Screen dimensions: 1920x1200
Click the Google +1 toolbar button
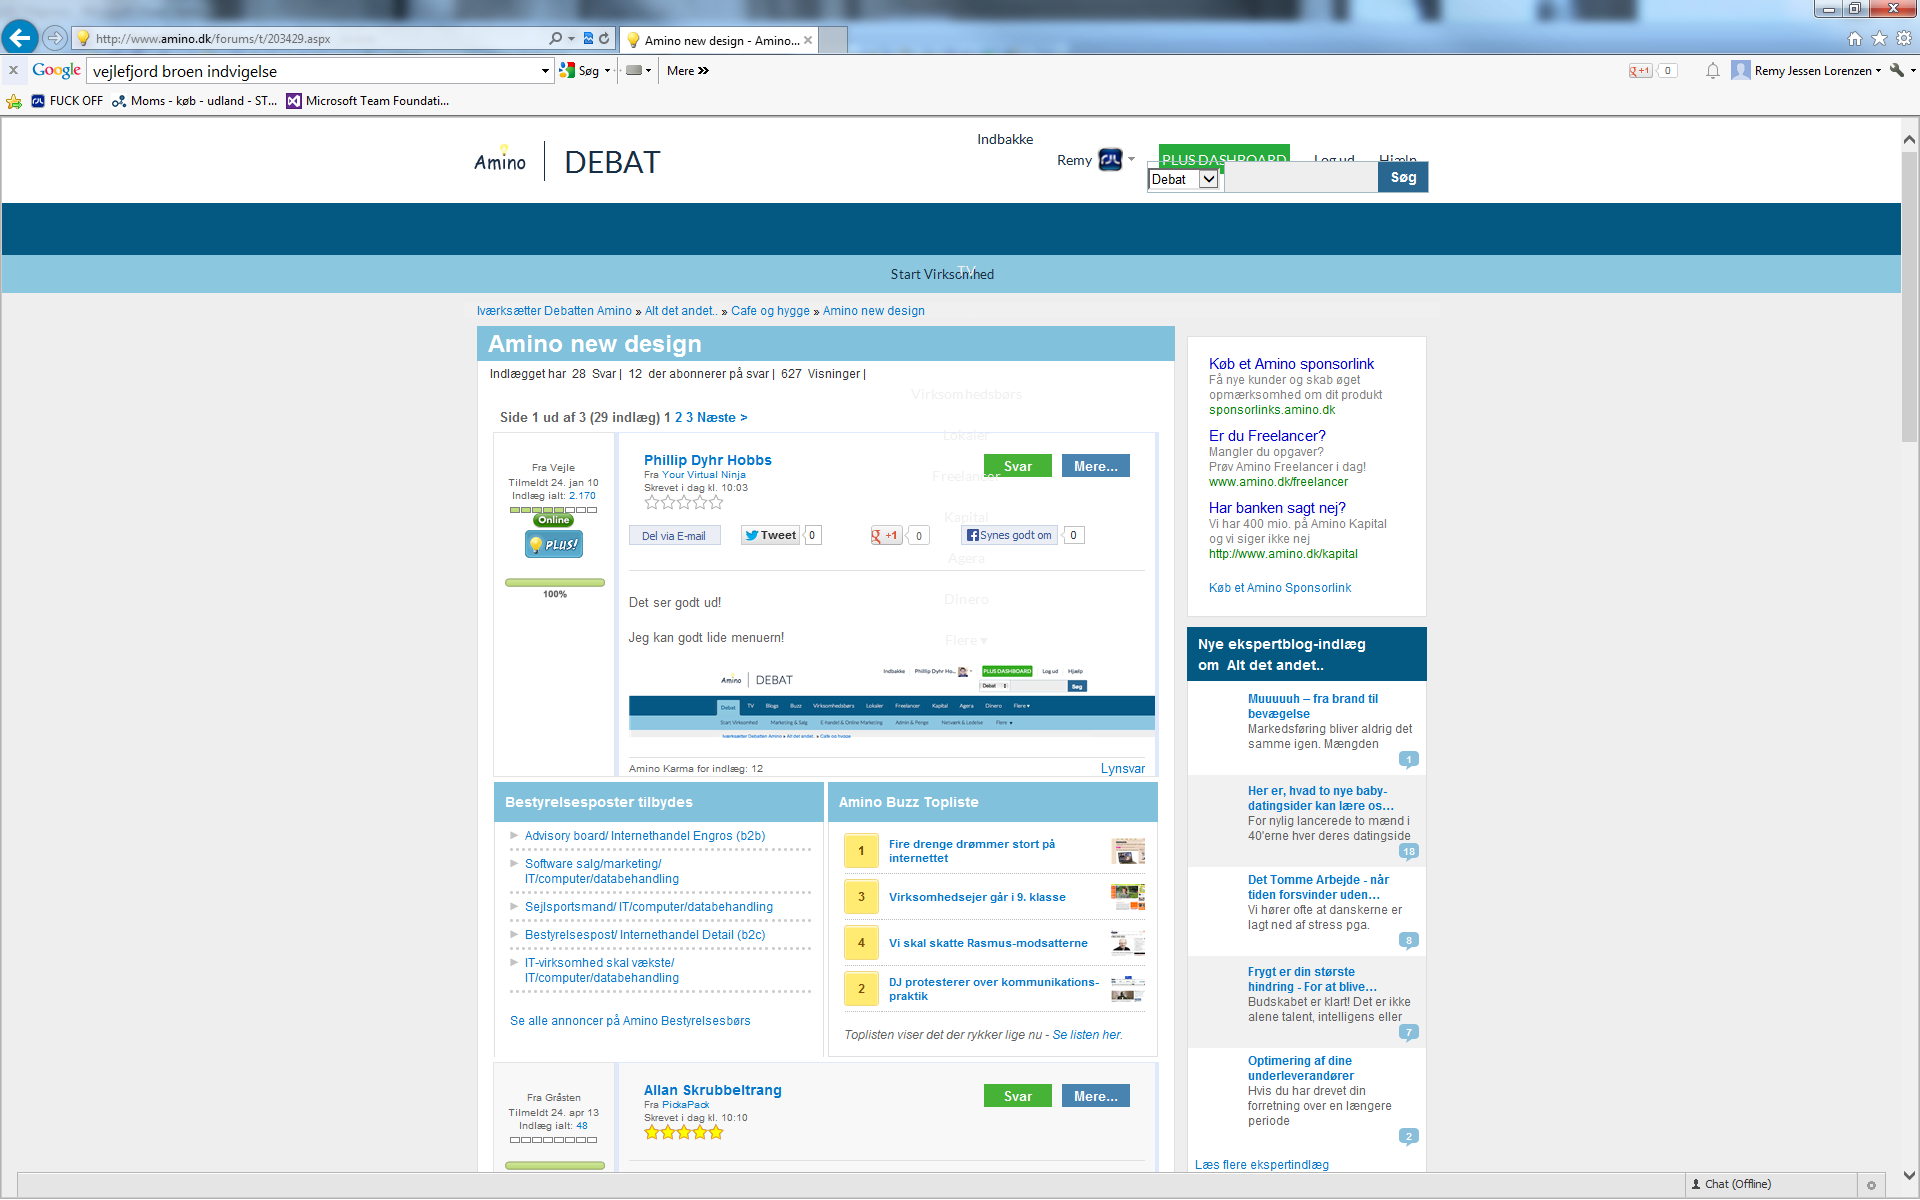(x=1640, y=71)
